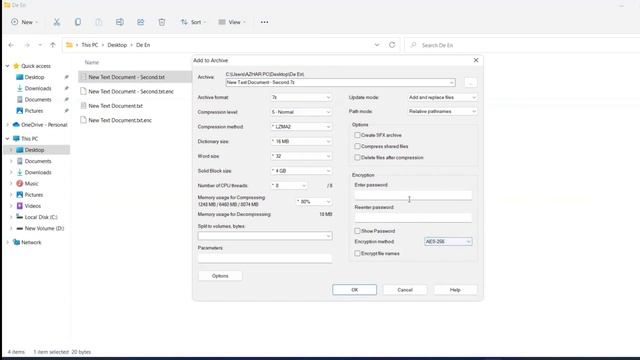
Task: Click the archive name field
Action: pos(340,82)
